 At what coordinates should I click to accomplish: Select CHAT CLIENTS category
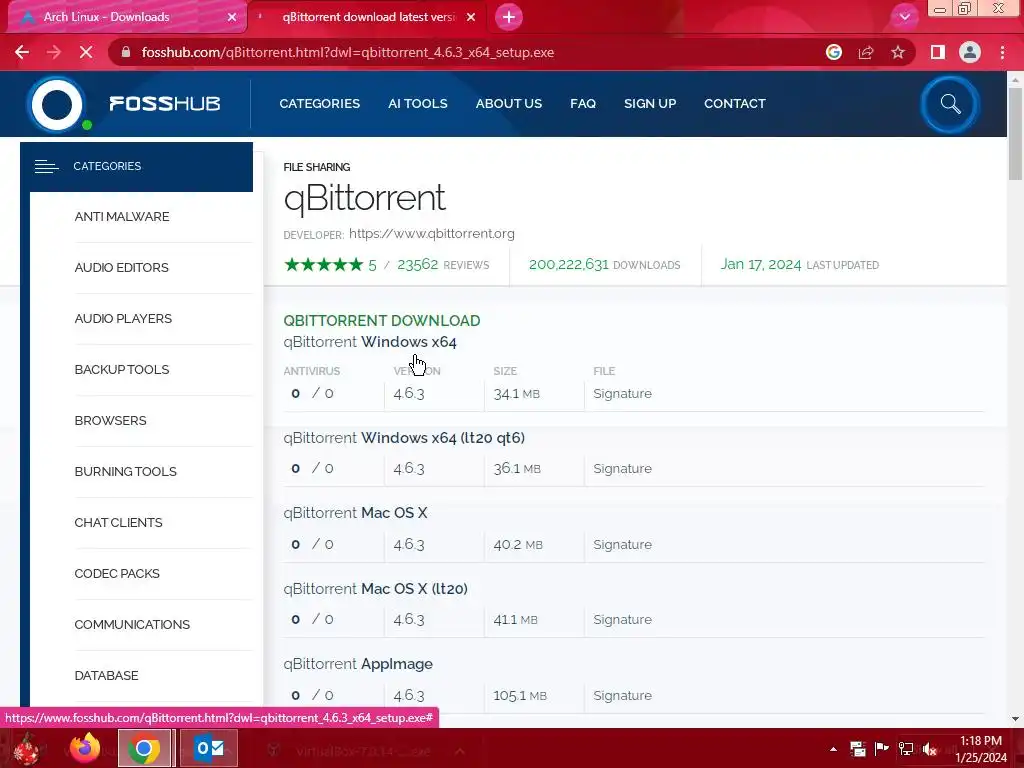118,522
